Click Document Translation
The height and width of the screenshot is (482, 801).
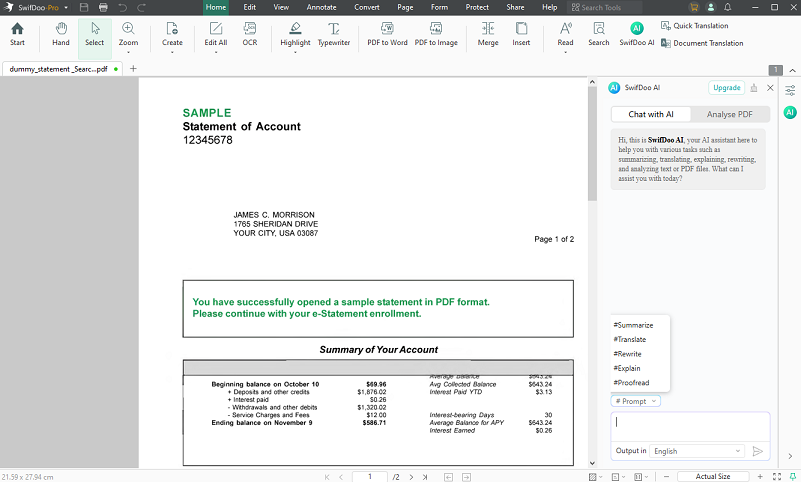pyautogui.click(x=702, y=43)
